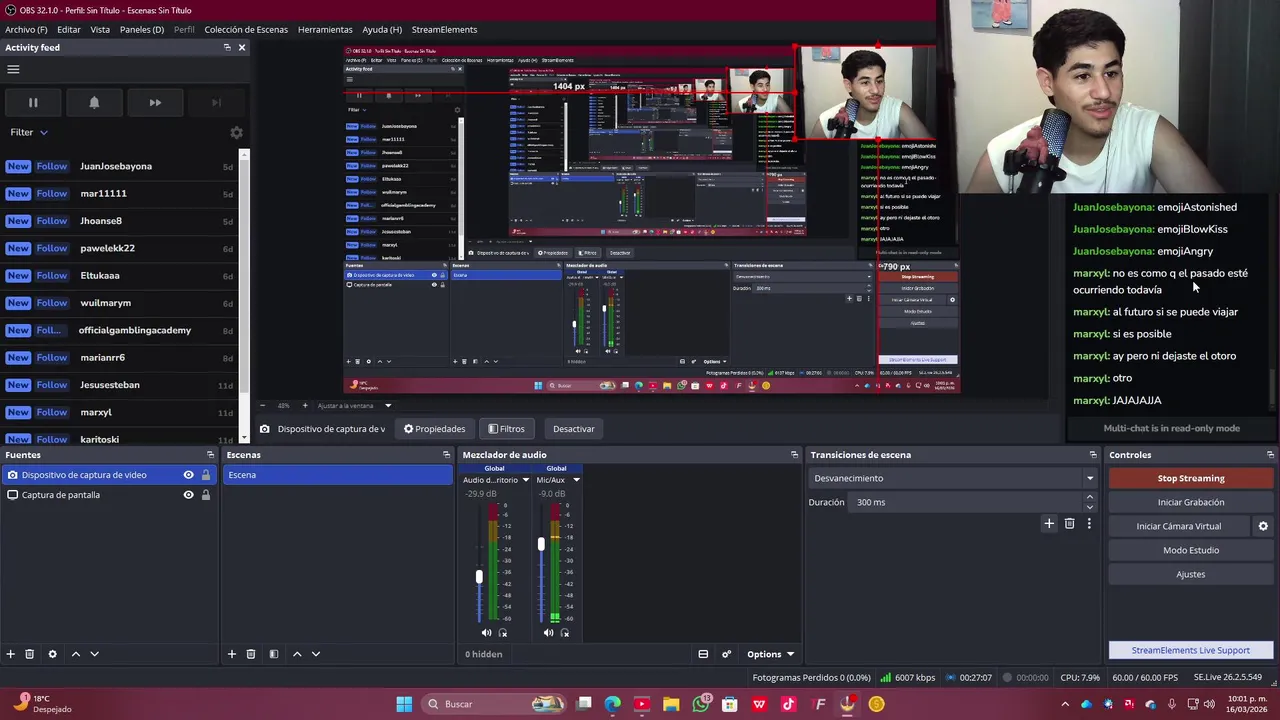Toggle lock on Dispositivo de captura de video
This screenshot has width=1280, height=720.
click(x=206, y=475)
